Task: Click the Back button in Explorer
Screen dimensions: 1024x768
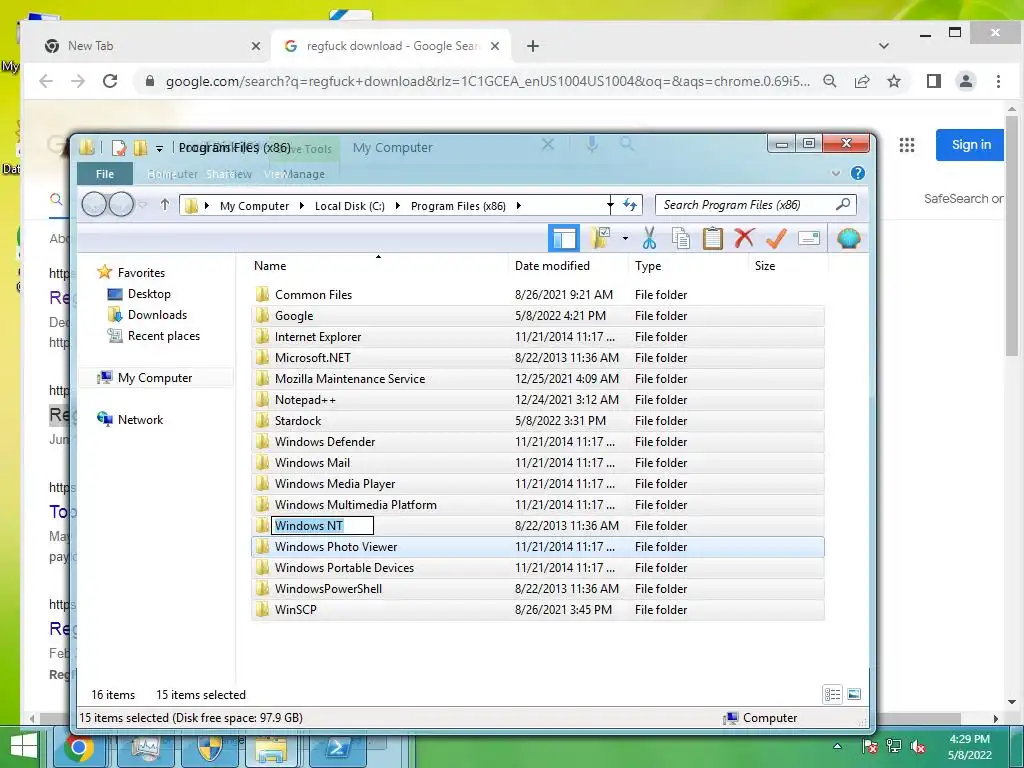Action: (x=94, y=205)
